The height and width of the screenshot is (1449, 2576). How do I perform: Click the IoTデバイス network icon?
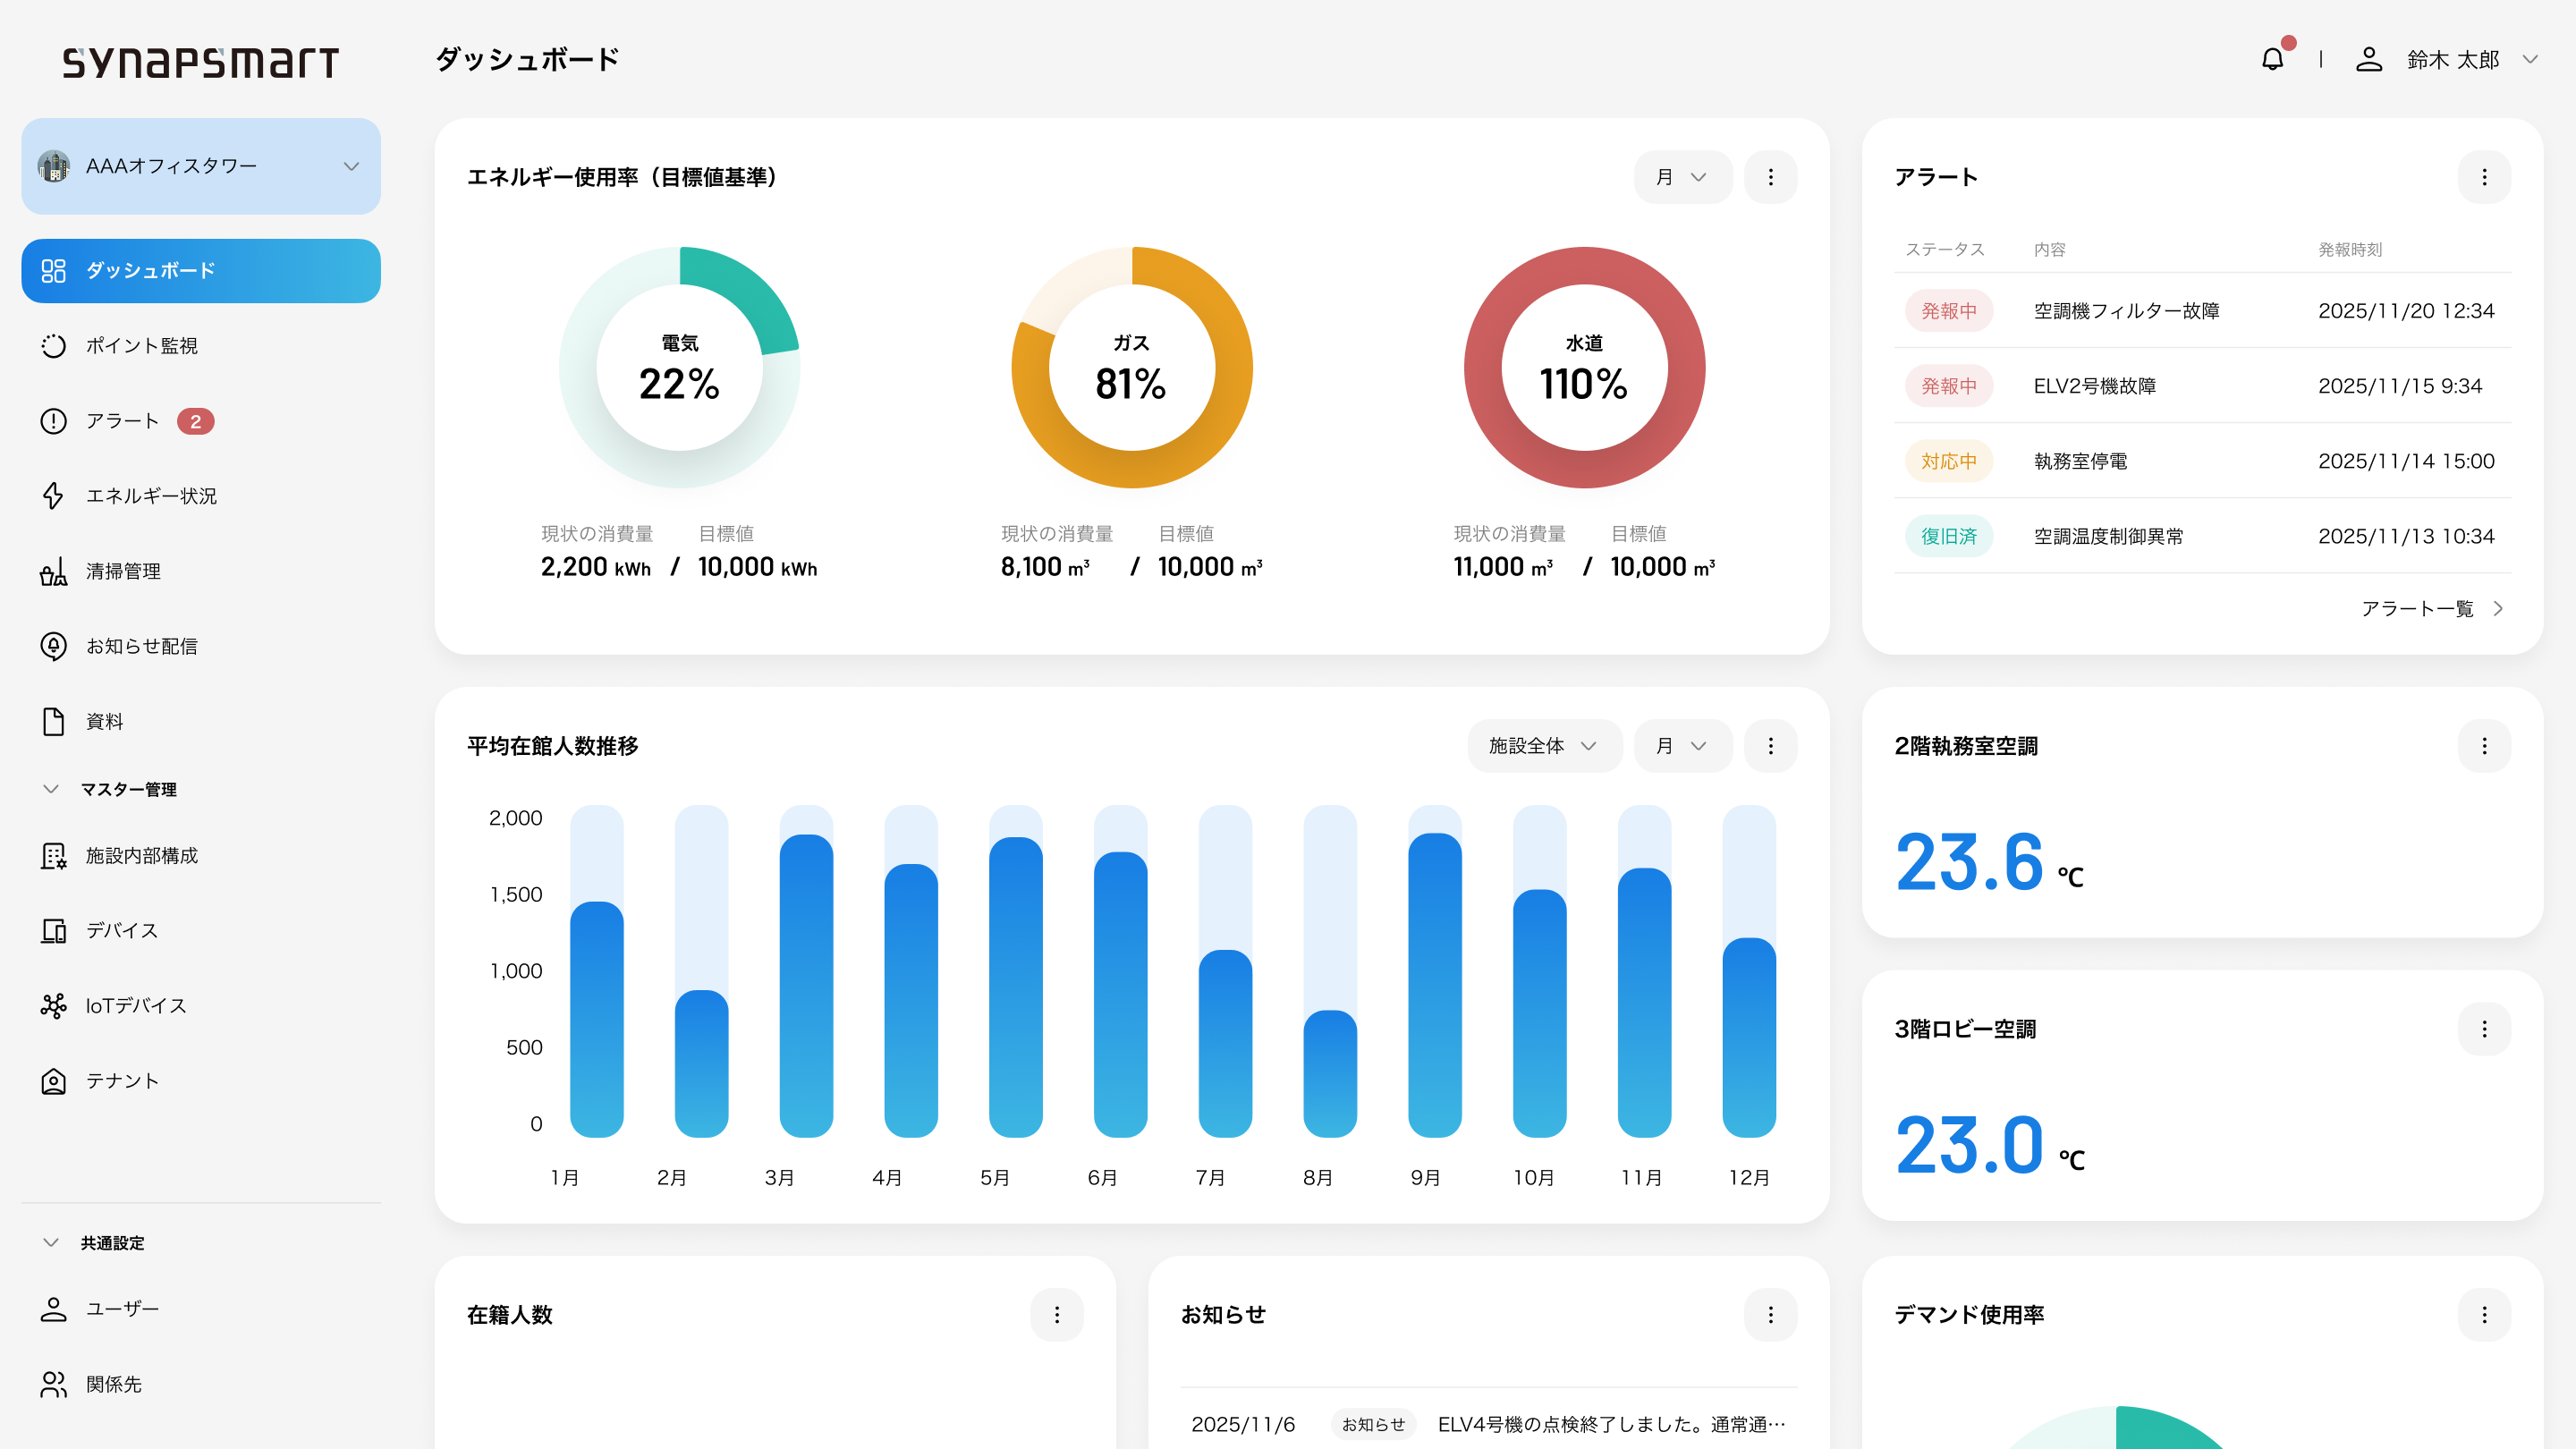pos(53,1006)
